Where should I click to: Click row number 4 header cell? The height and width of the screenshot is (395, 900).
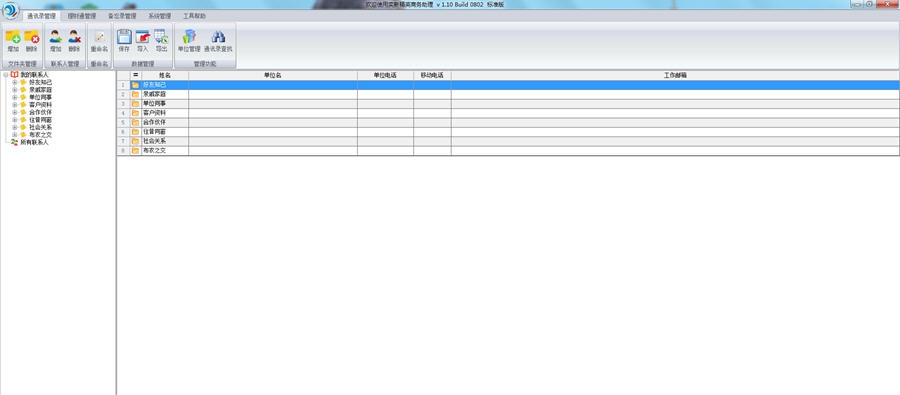(123, 113)
